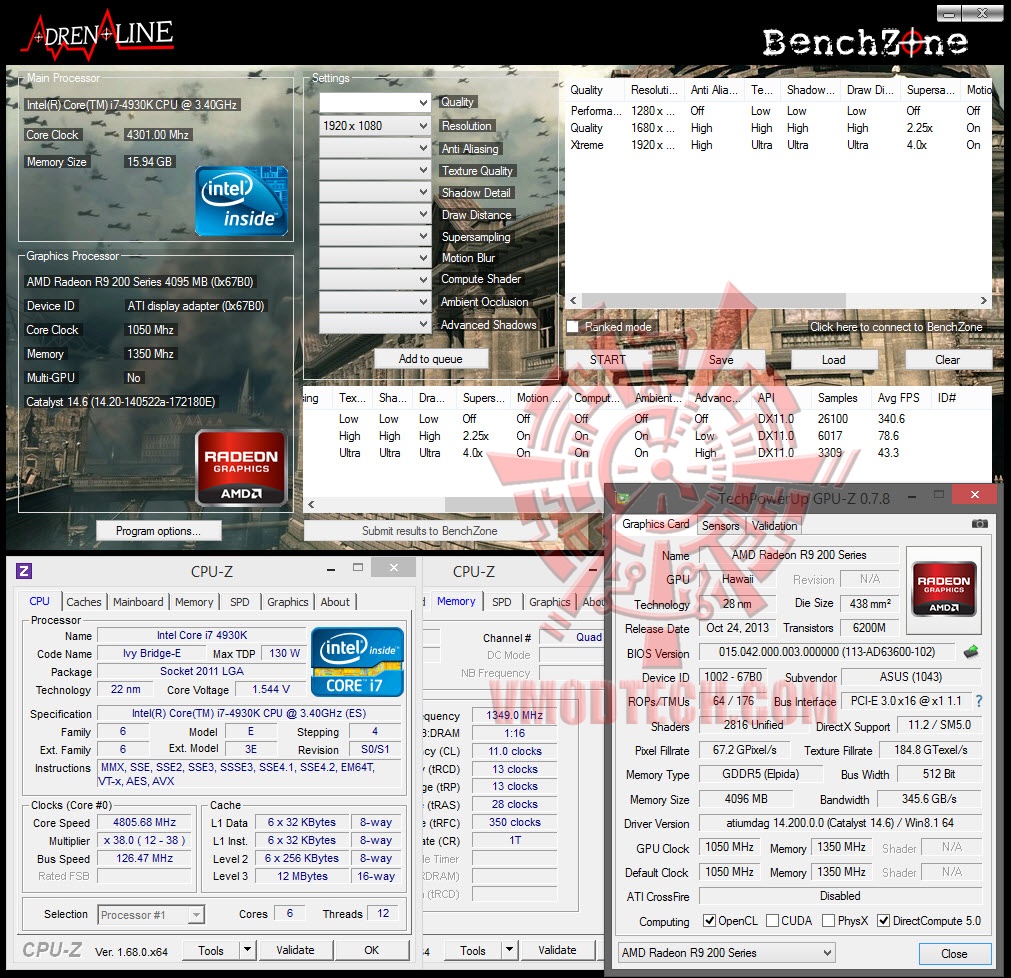Click the Save button in BenchZone
1011x978 pixels.
tap(721, 360)
